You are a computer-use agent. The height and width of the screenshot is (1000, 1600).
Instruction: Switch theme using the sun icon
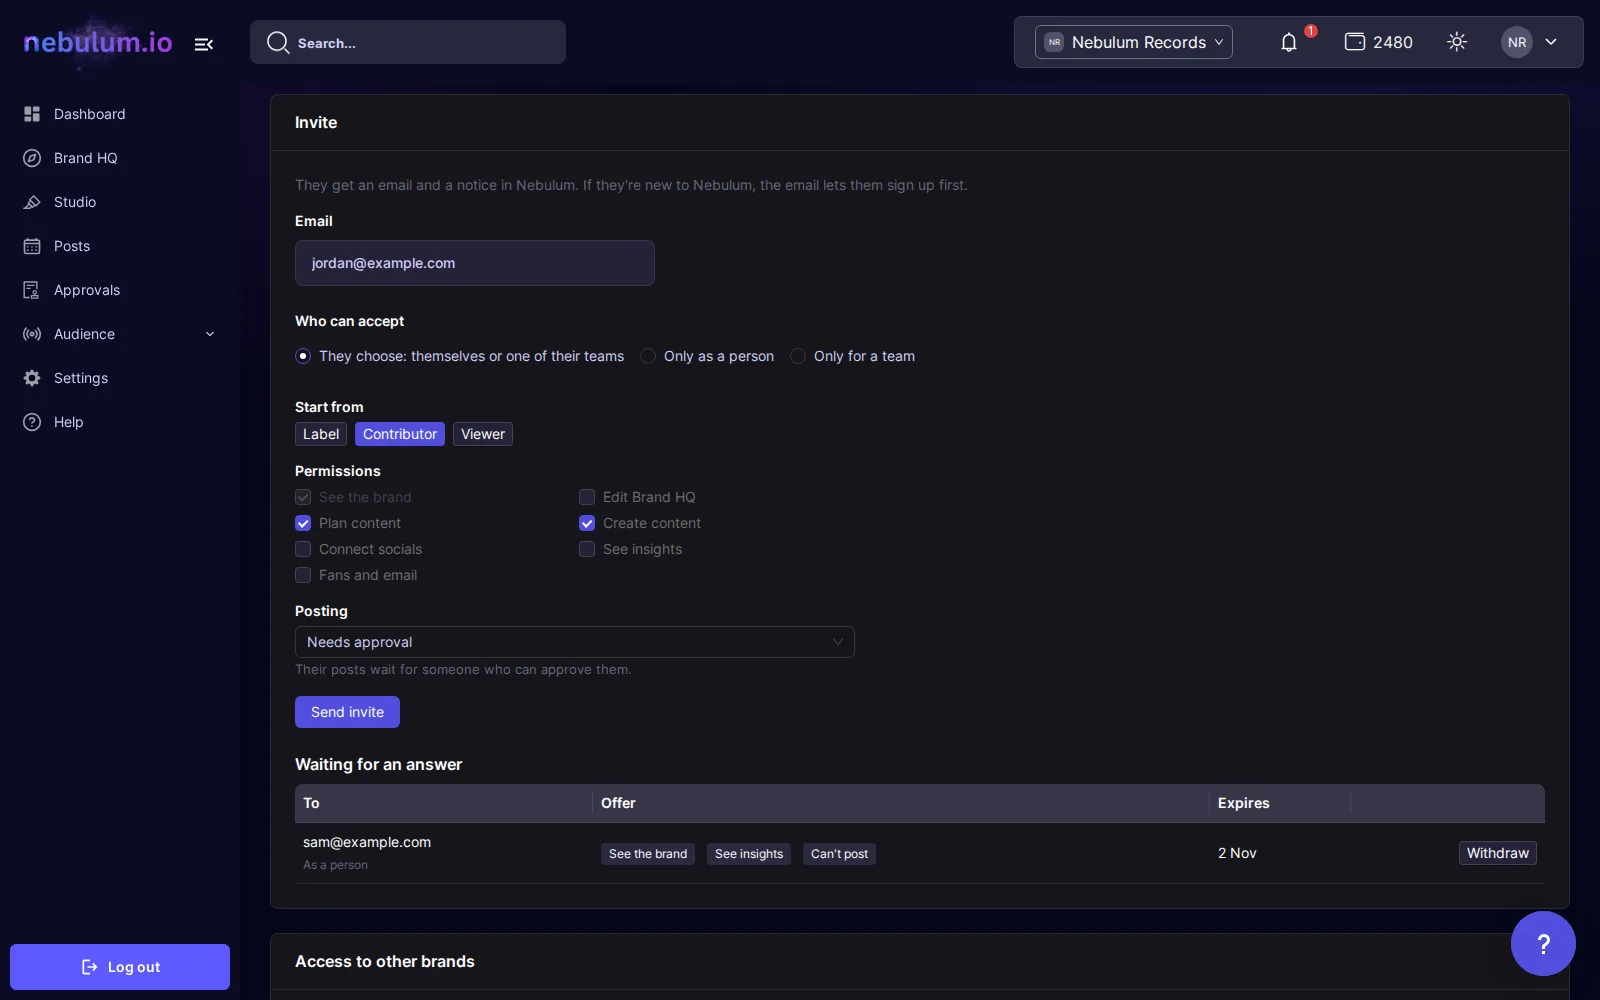(1457, 42)
